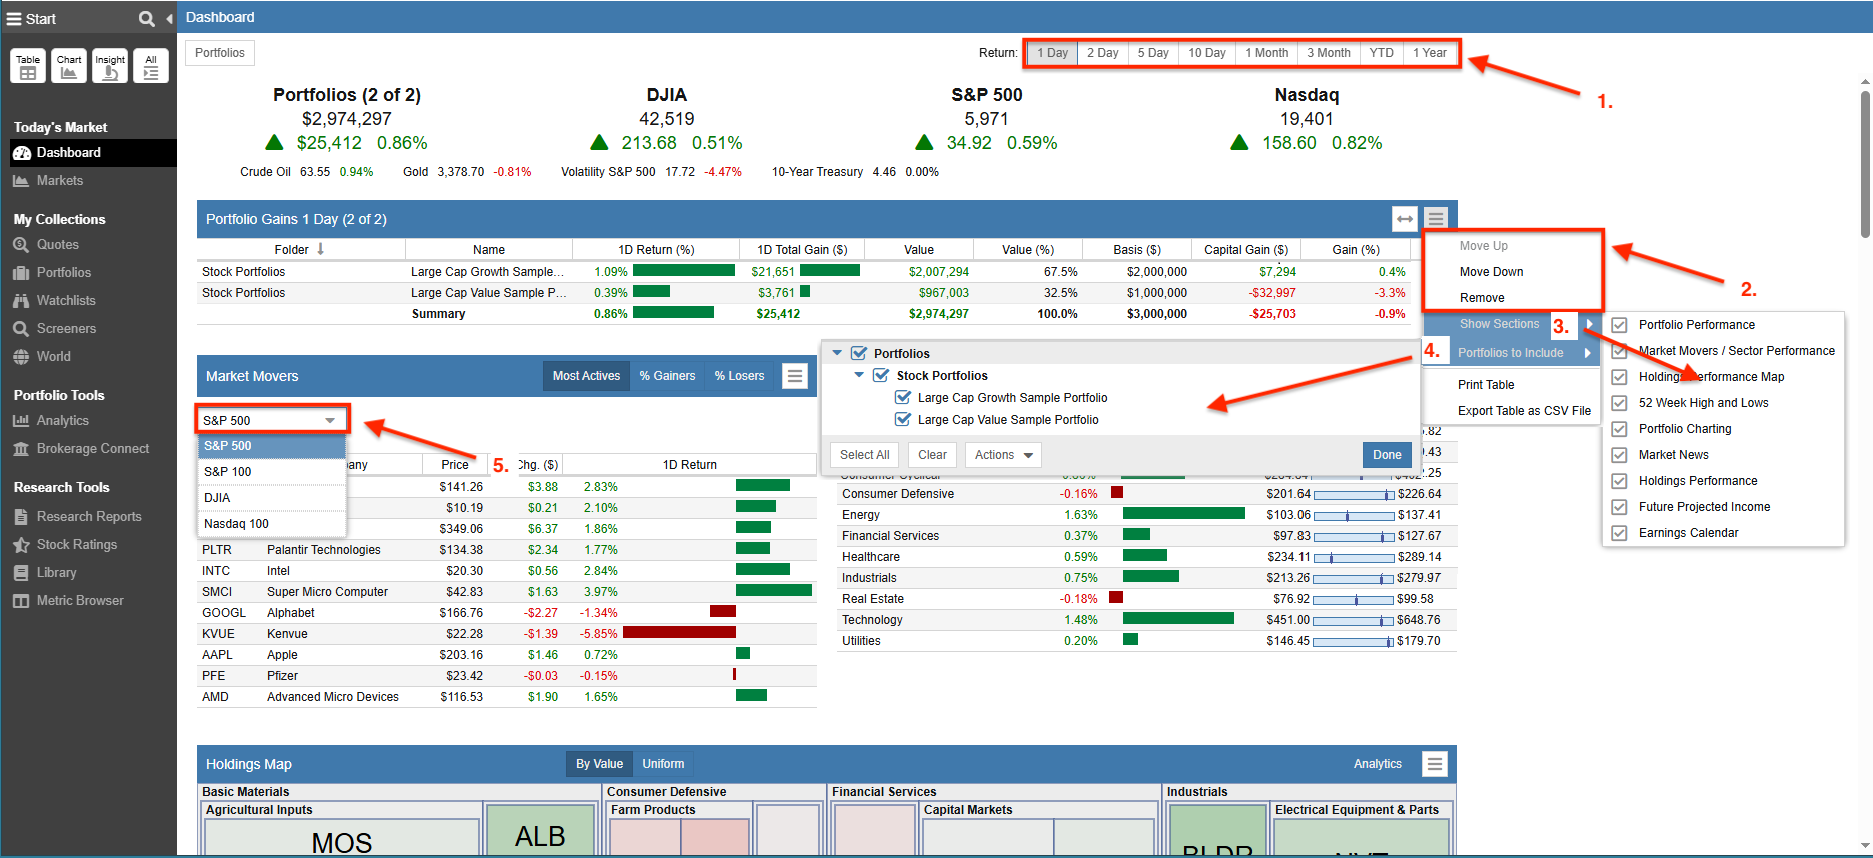
Task: Click the Clear button
Action: point(932,455)
